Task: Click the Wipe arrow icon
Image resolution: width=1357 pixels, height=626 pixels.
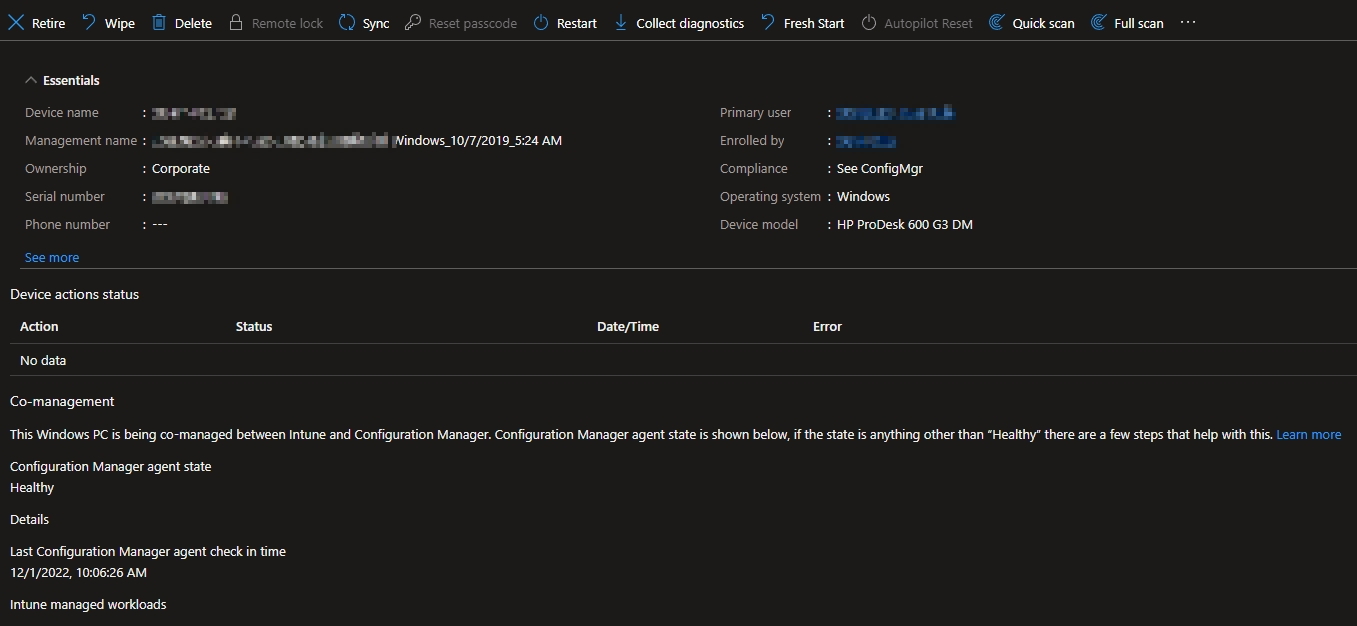Action: (89, 22)
